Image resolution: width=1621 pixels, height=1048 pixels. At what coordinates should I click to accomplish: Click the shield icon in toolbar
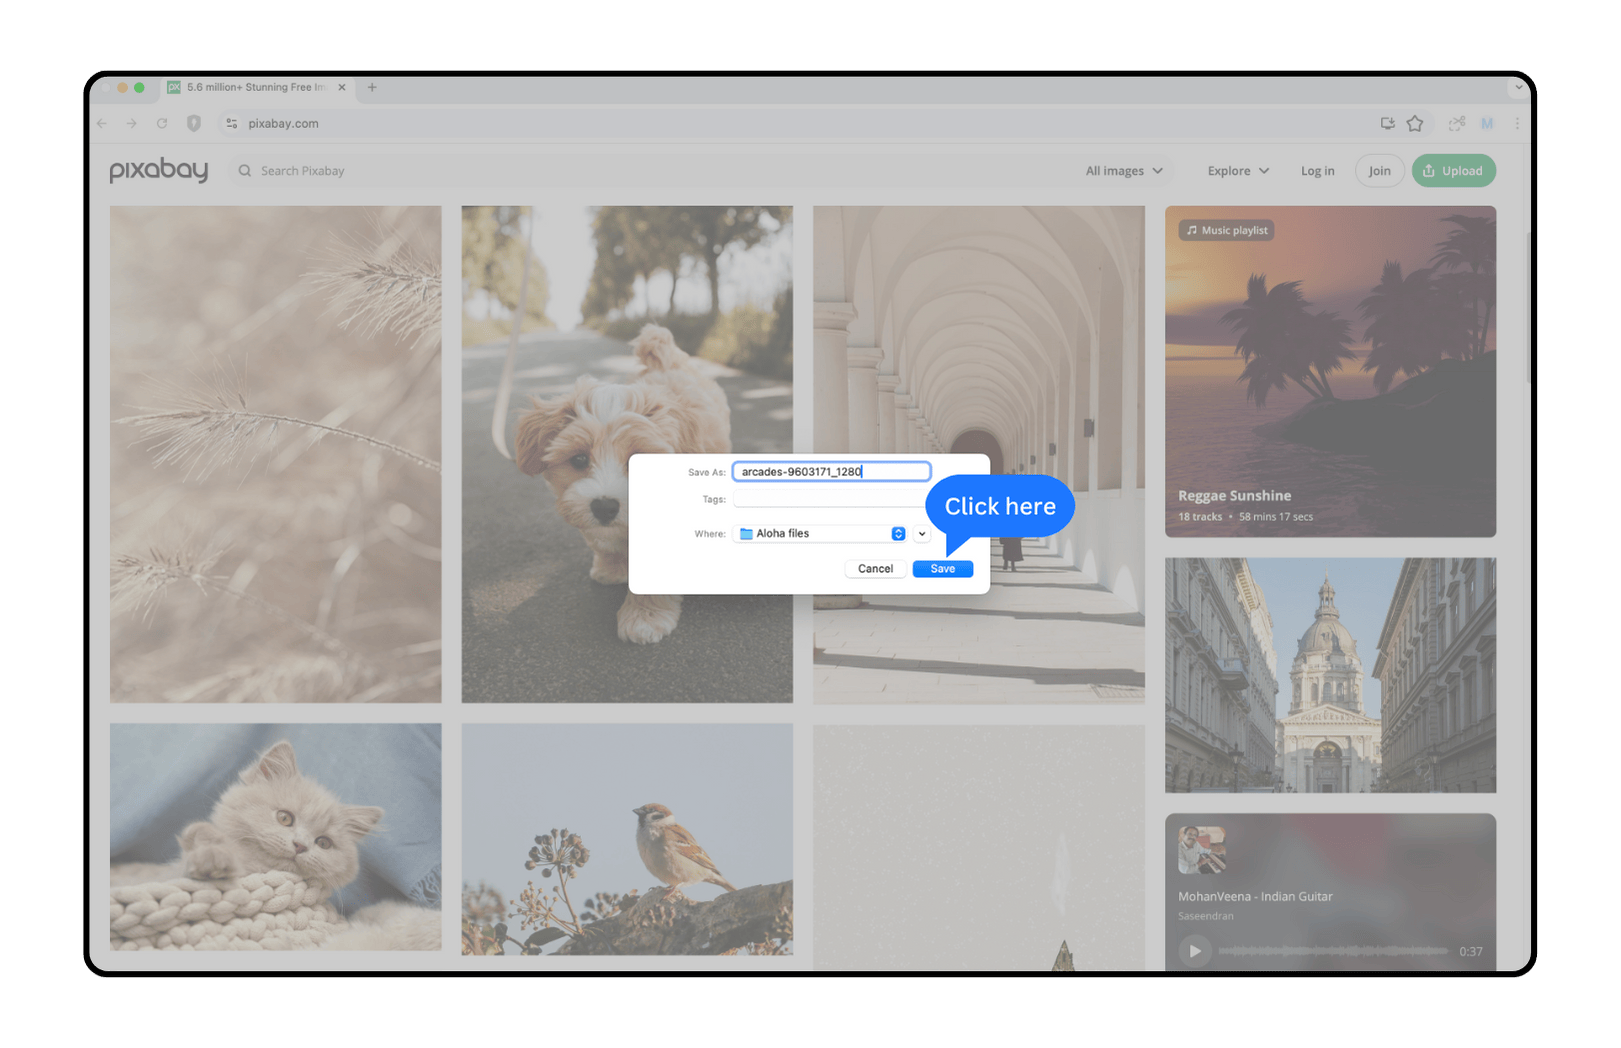click(194, 123)
